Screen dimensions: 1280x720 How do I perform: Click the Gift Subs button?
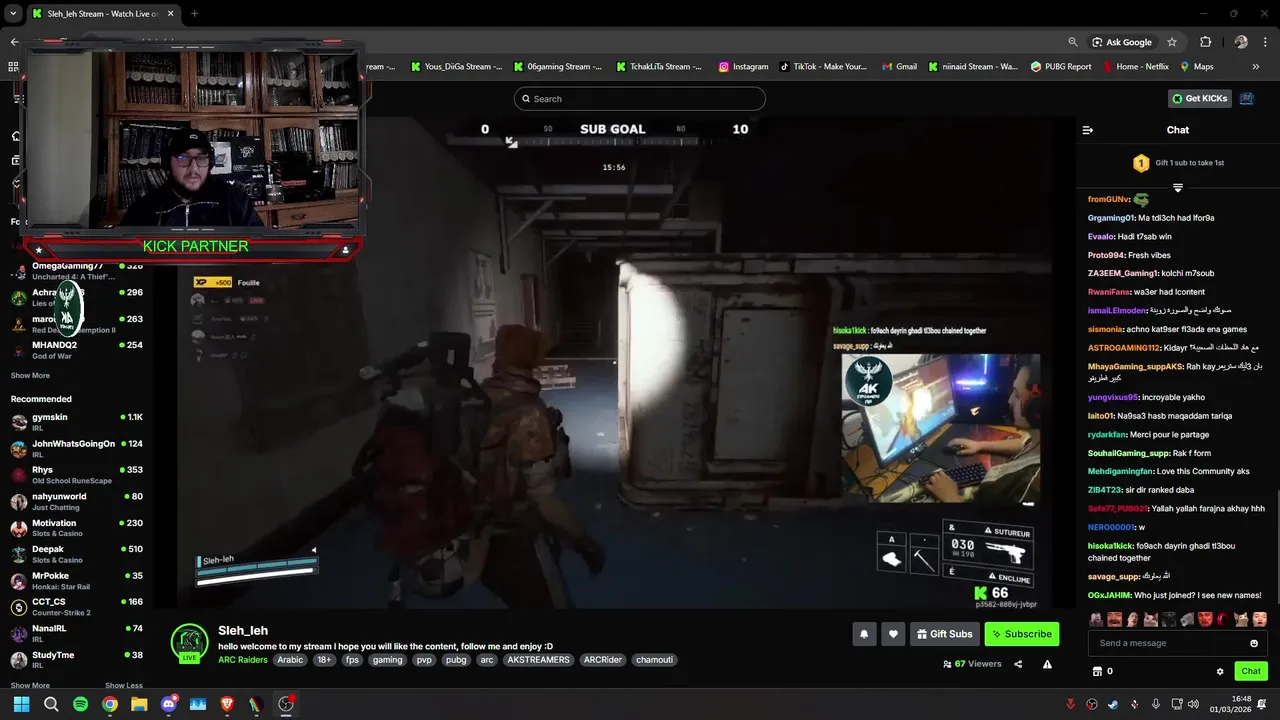(x=945, y=634)
